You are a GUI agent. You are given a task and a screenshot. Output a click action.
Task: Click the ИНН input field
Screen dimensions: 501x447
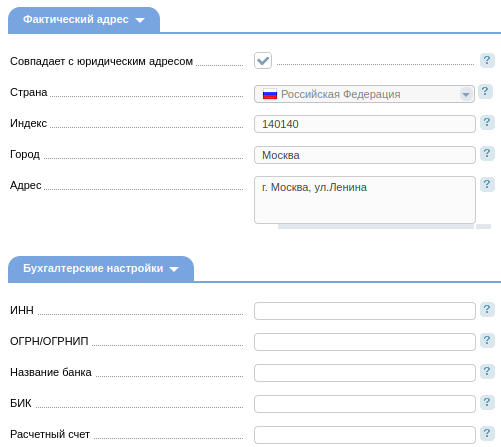365,311
